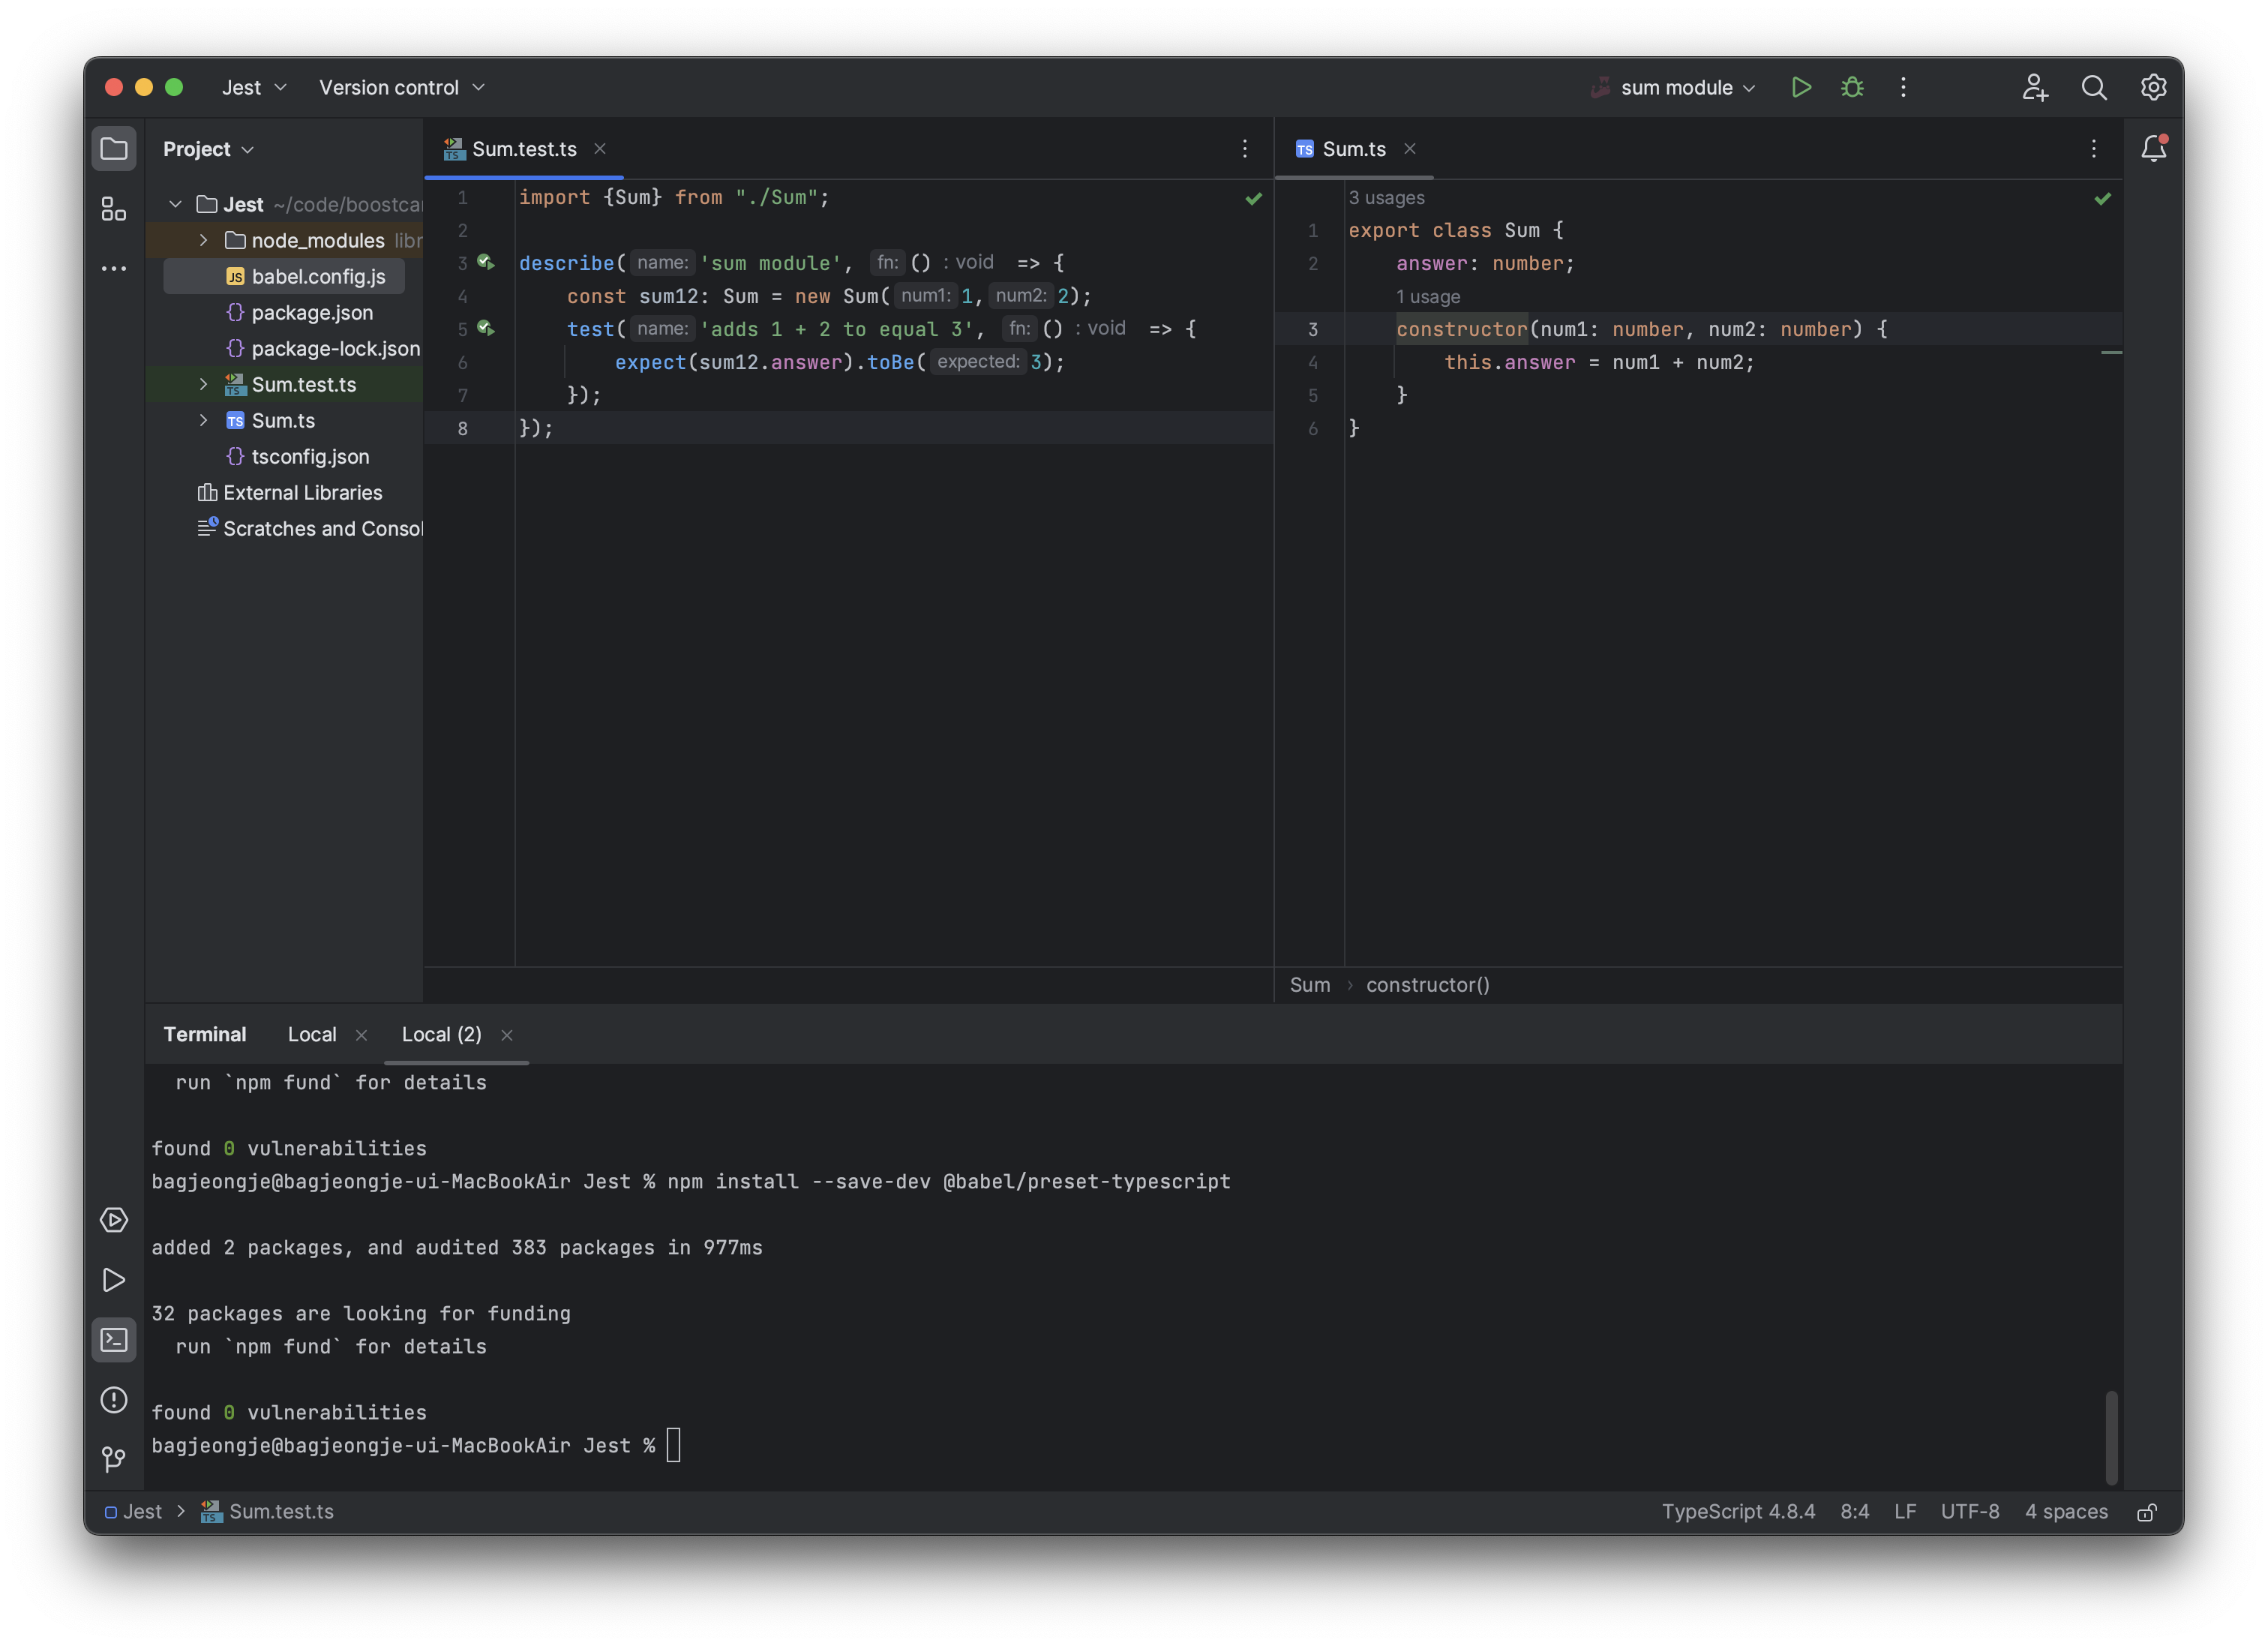Image resolution: width=2268 pixels, height=1646 pixels.
Task: Select the Sum.ts editor tab
Action: pyautogui.click(x=1353, y=149)
